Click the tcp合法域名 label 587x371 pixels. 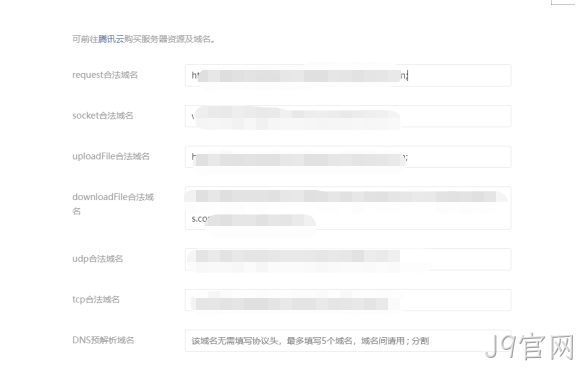(96, 299)
